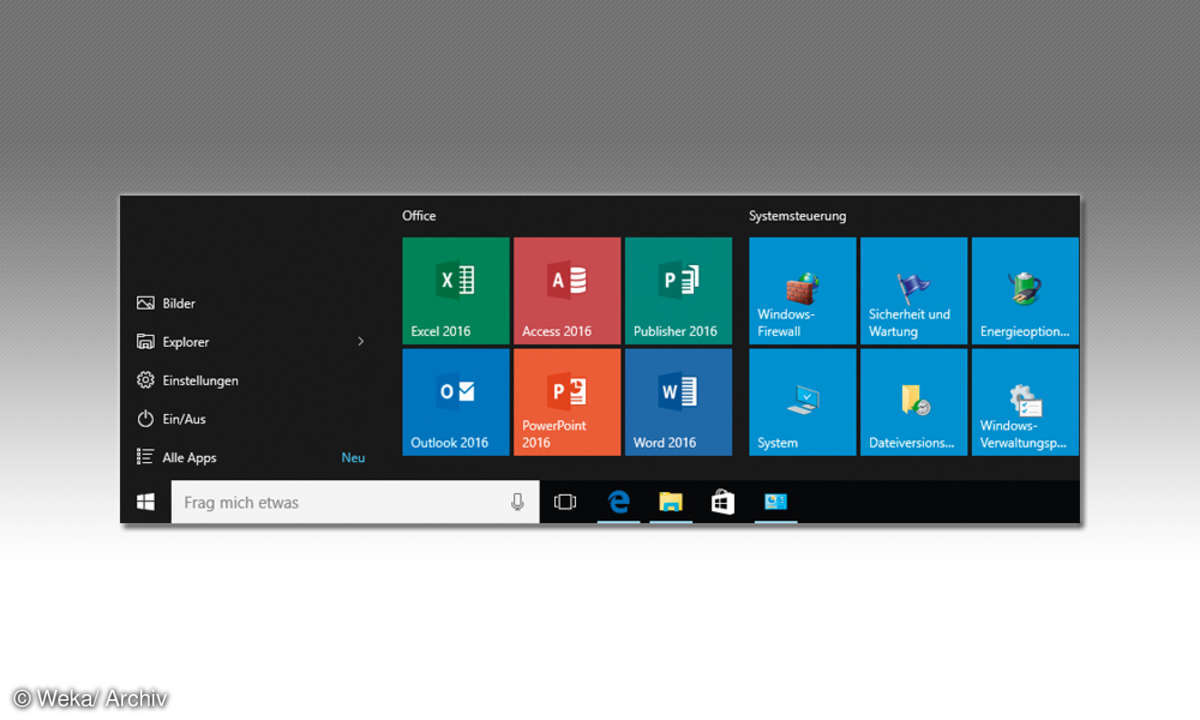Click the microphone icon in the search box
The image size is (1200, 720).
tap(517, 502)
